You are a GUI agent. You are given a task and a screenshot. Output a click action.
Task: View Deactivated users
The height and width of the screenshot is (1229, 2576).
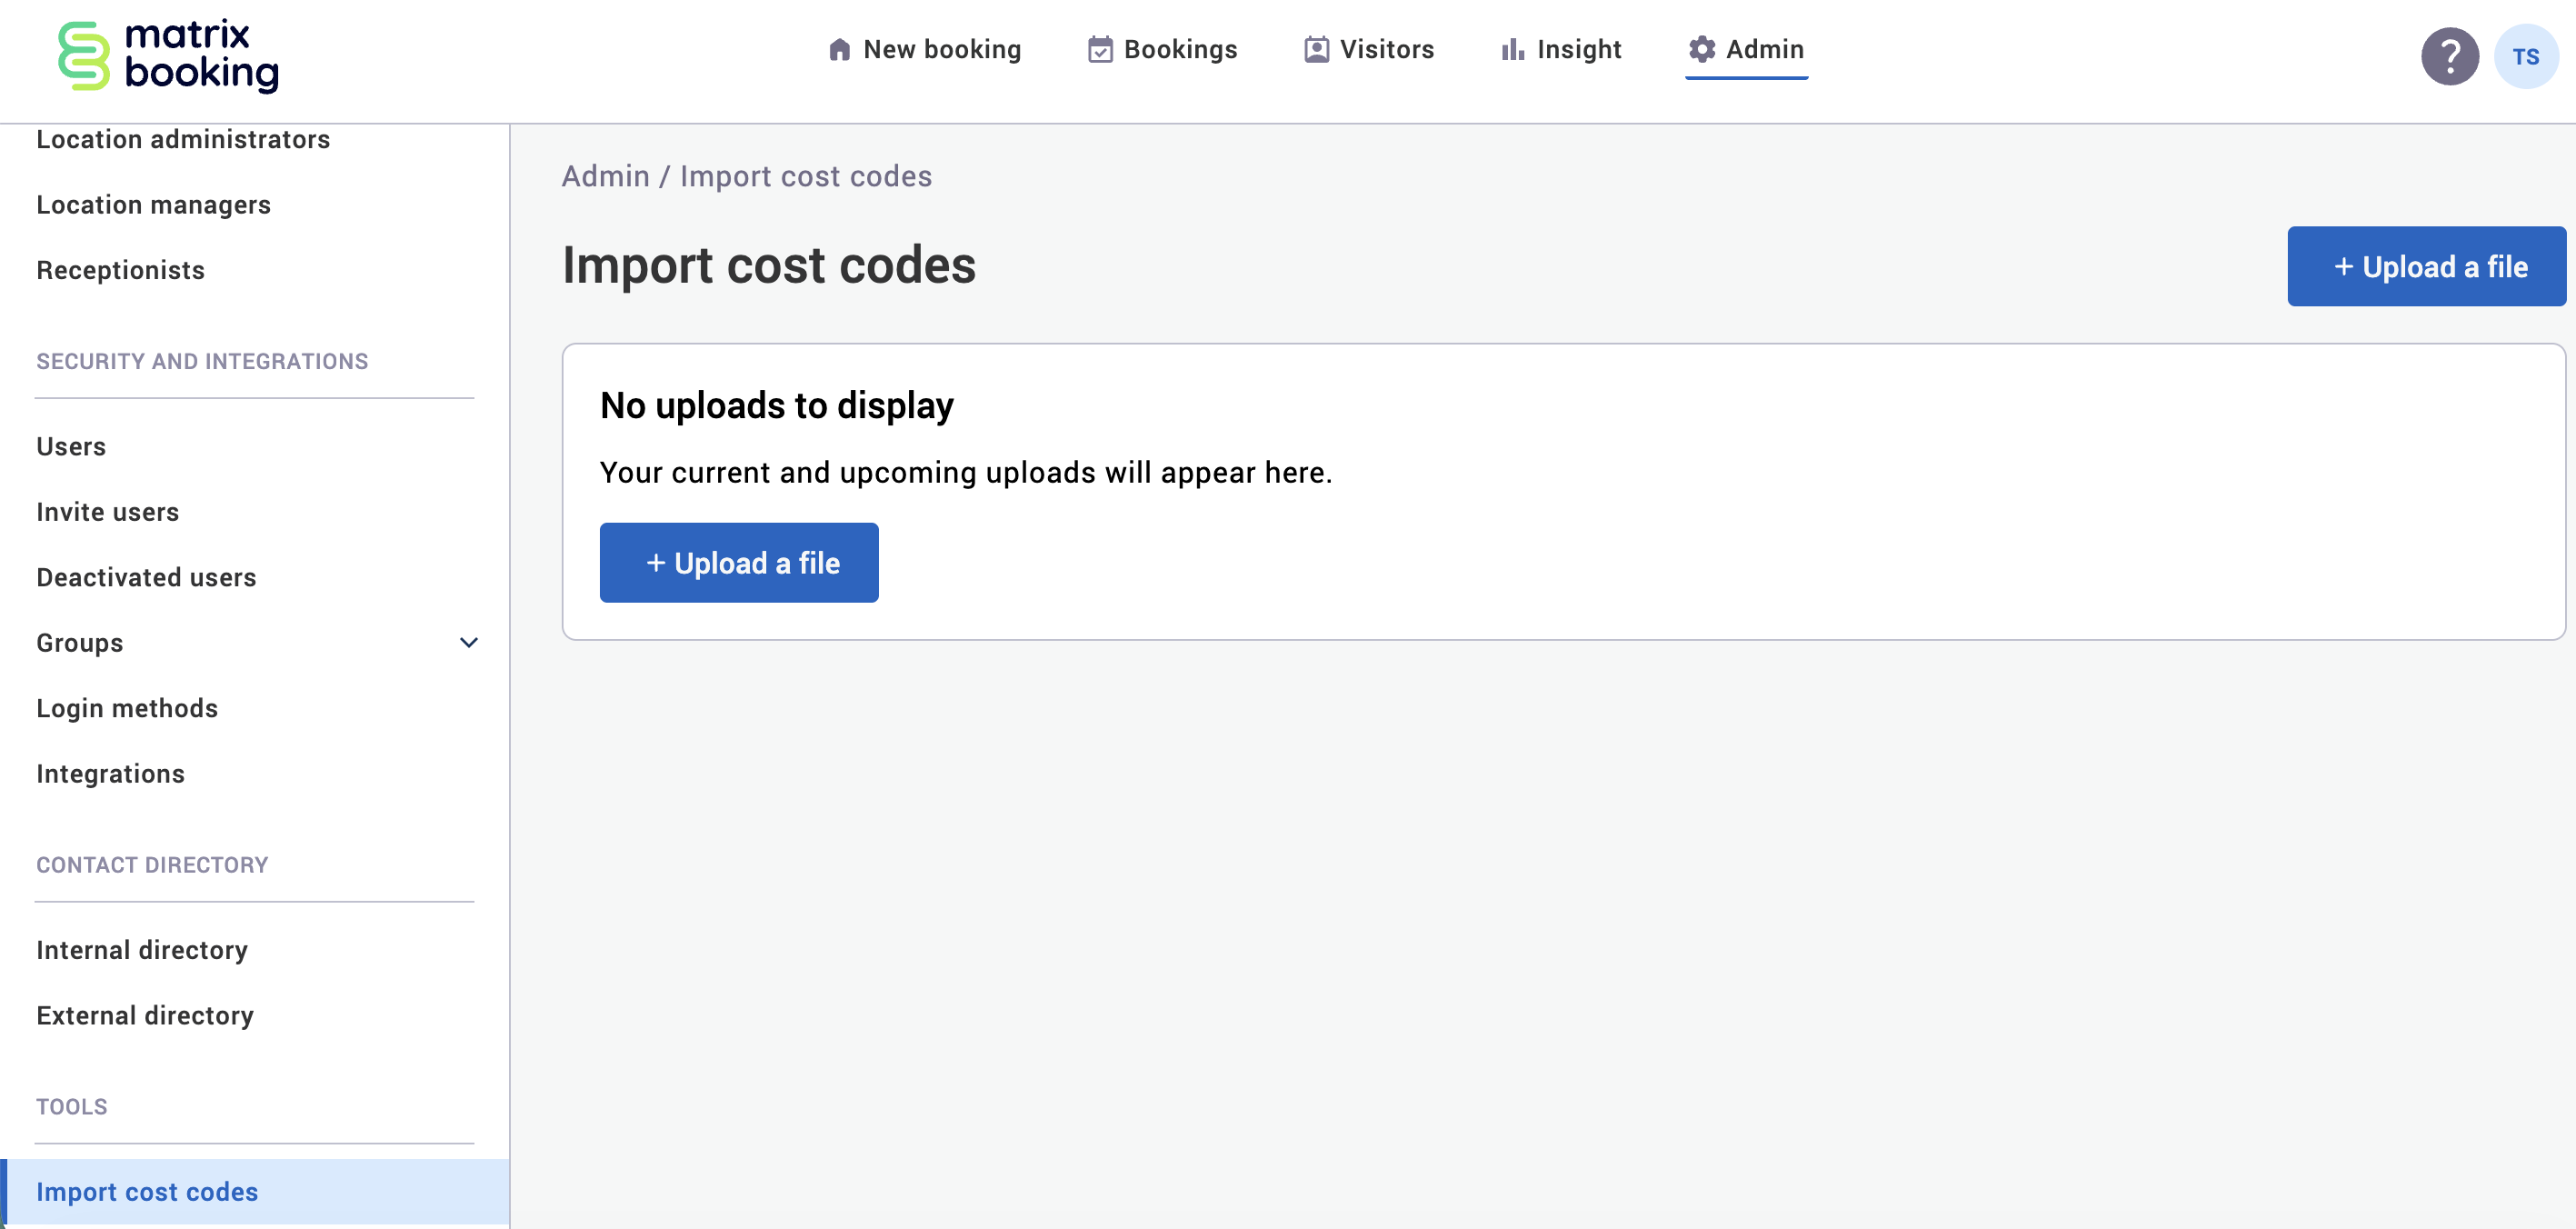click(146, 577)
